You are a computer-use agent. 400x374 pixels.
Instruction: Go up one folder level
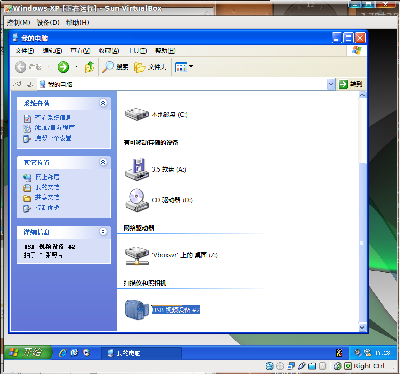tap(89, 67)
